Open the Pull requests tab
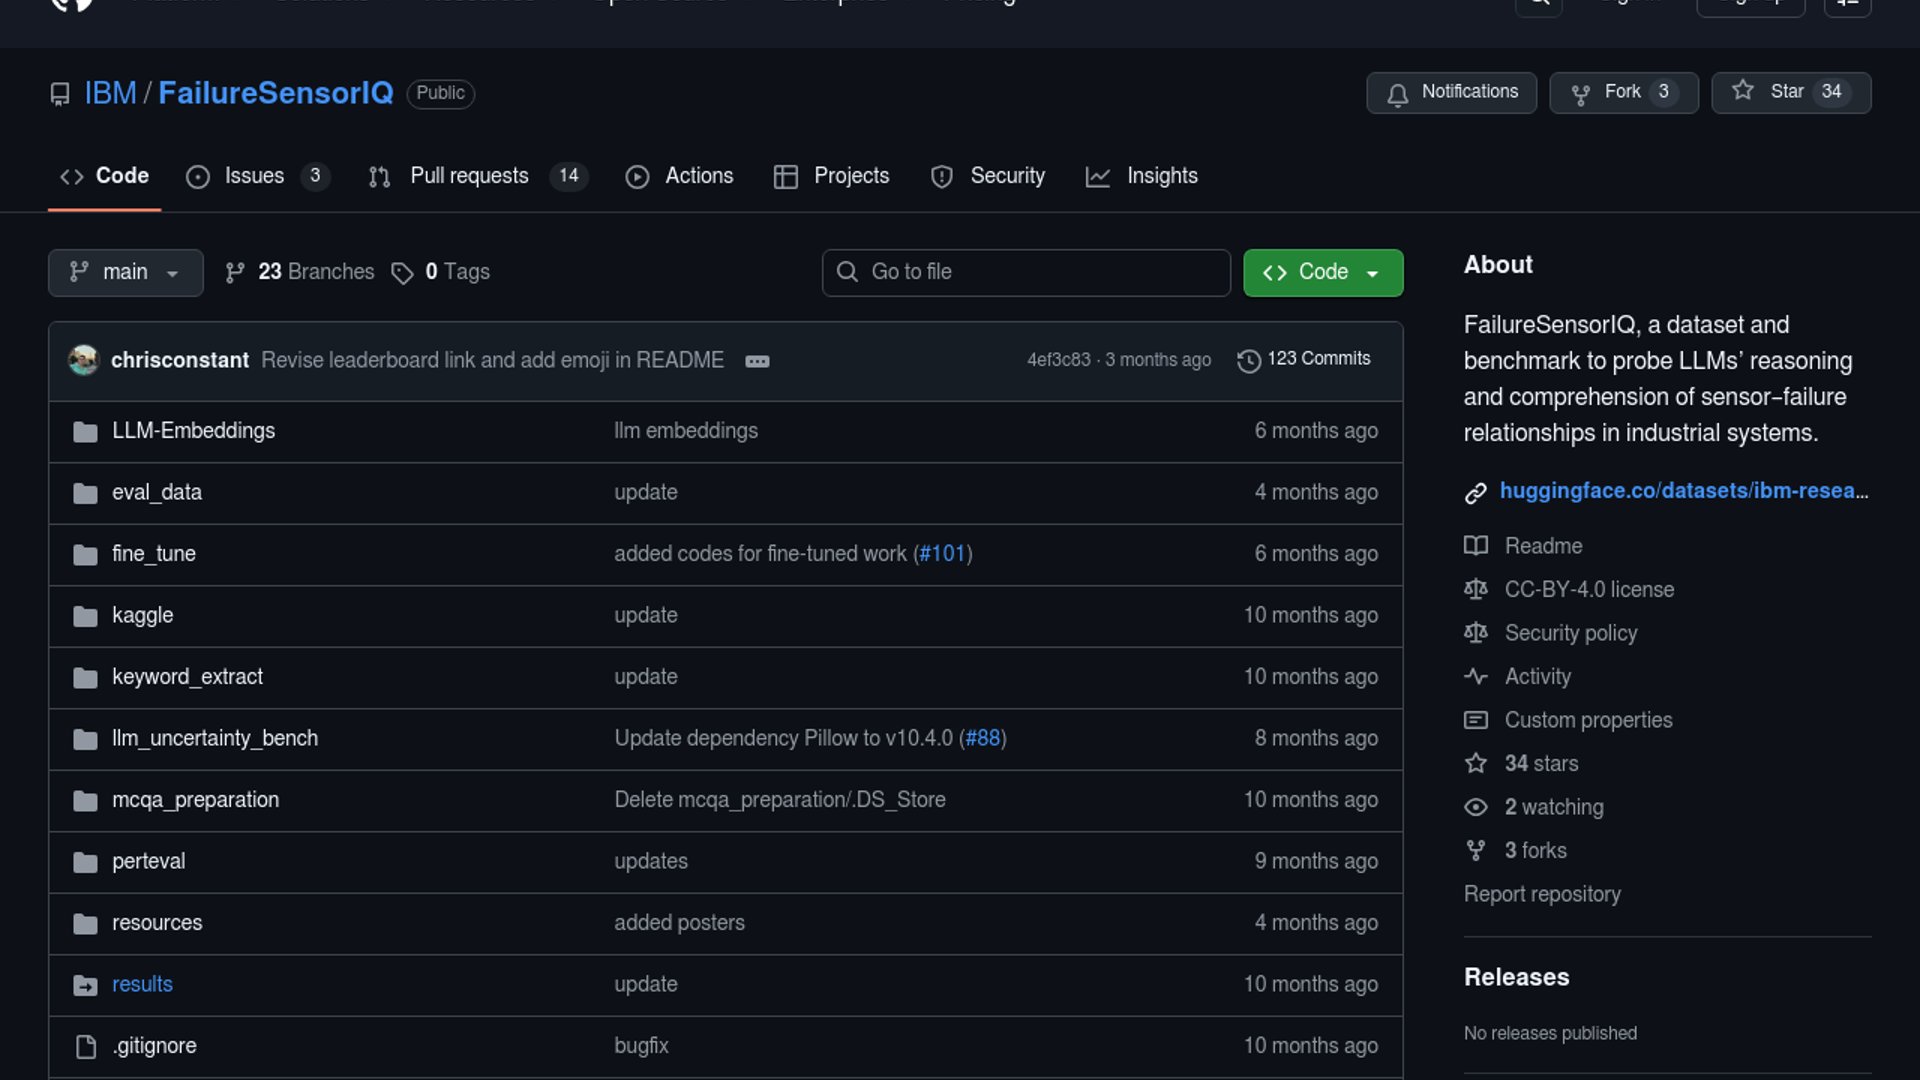 click(x=470, y=176)
